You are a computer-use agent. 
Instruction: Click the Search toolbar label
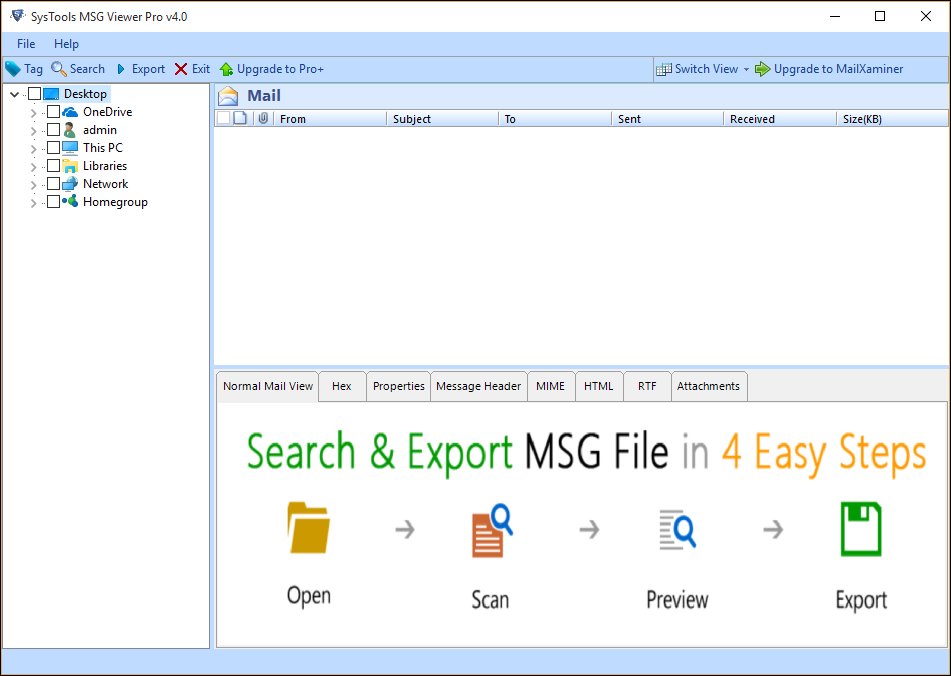[87, 69]
